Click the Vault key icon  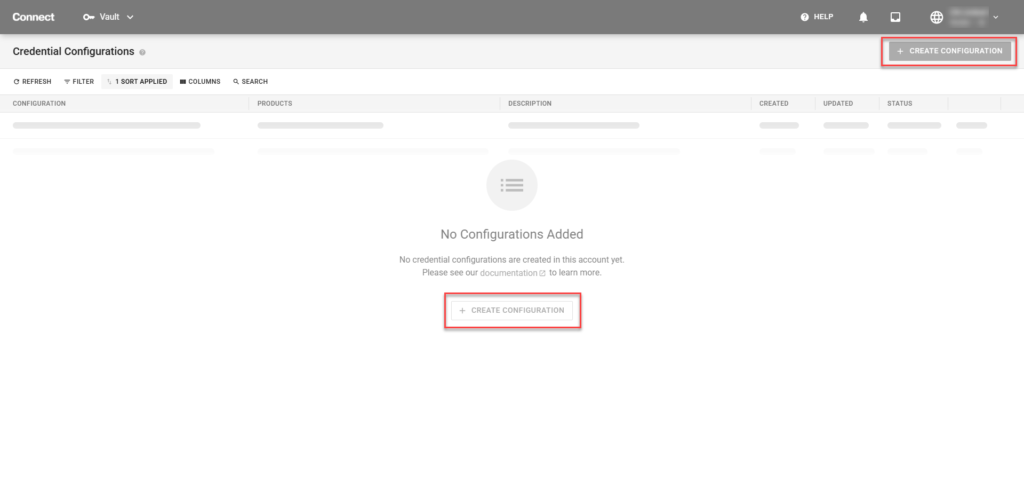pyautogui.click(x=88, y=17)
